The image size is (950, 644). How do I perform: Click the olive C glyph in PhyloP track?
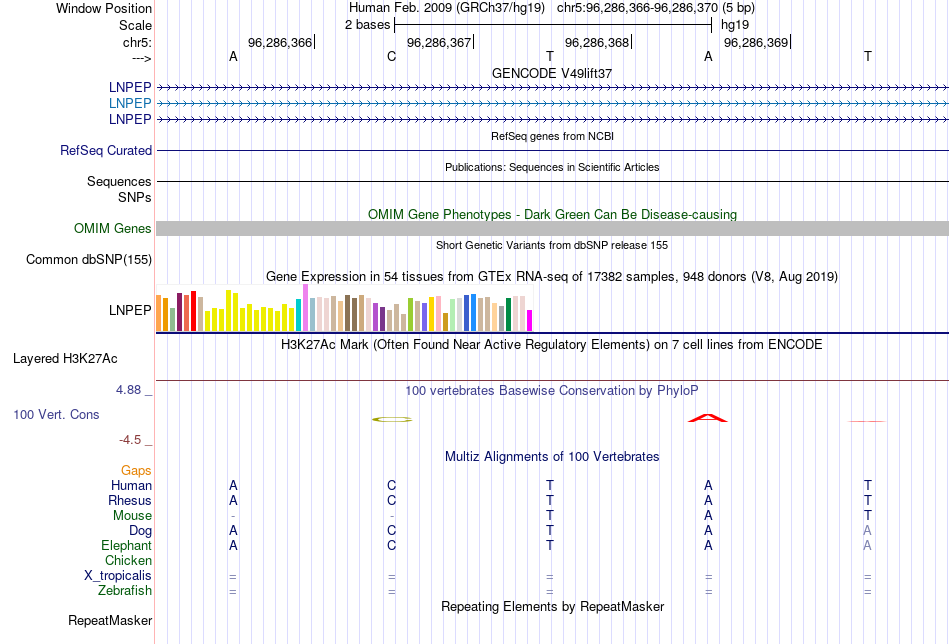(392, 419)
